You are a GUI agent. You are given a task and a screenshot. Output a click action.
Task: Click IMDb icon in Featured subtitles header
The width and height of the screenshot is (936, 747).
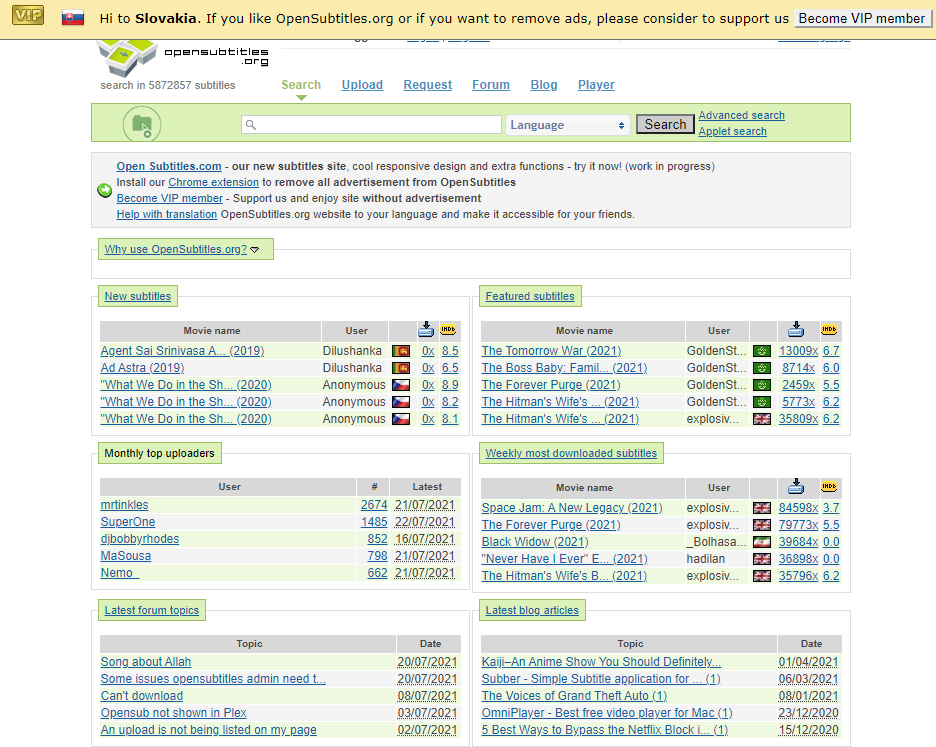tap(829, 330)
